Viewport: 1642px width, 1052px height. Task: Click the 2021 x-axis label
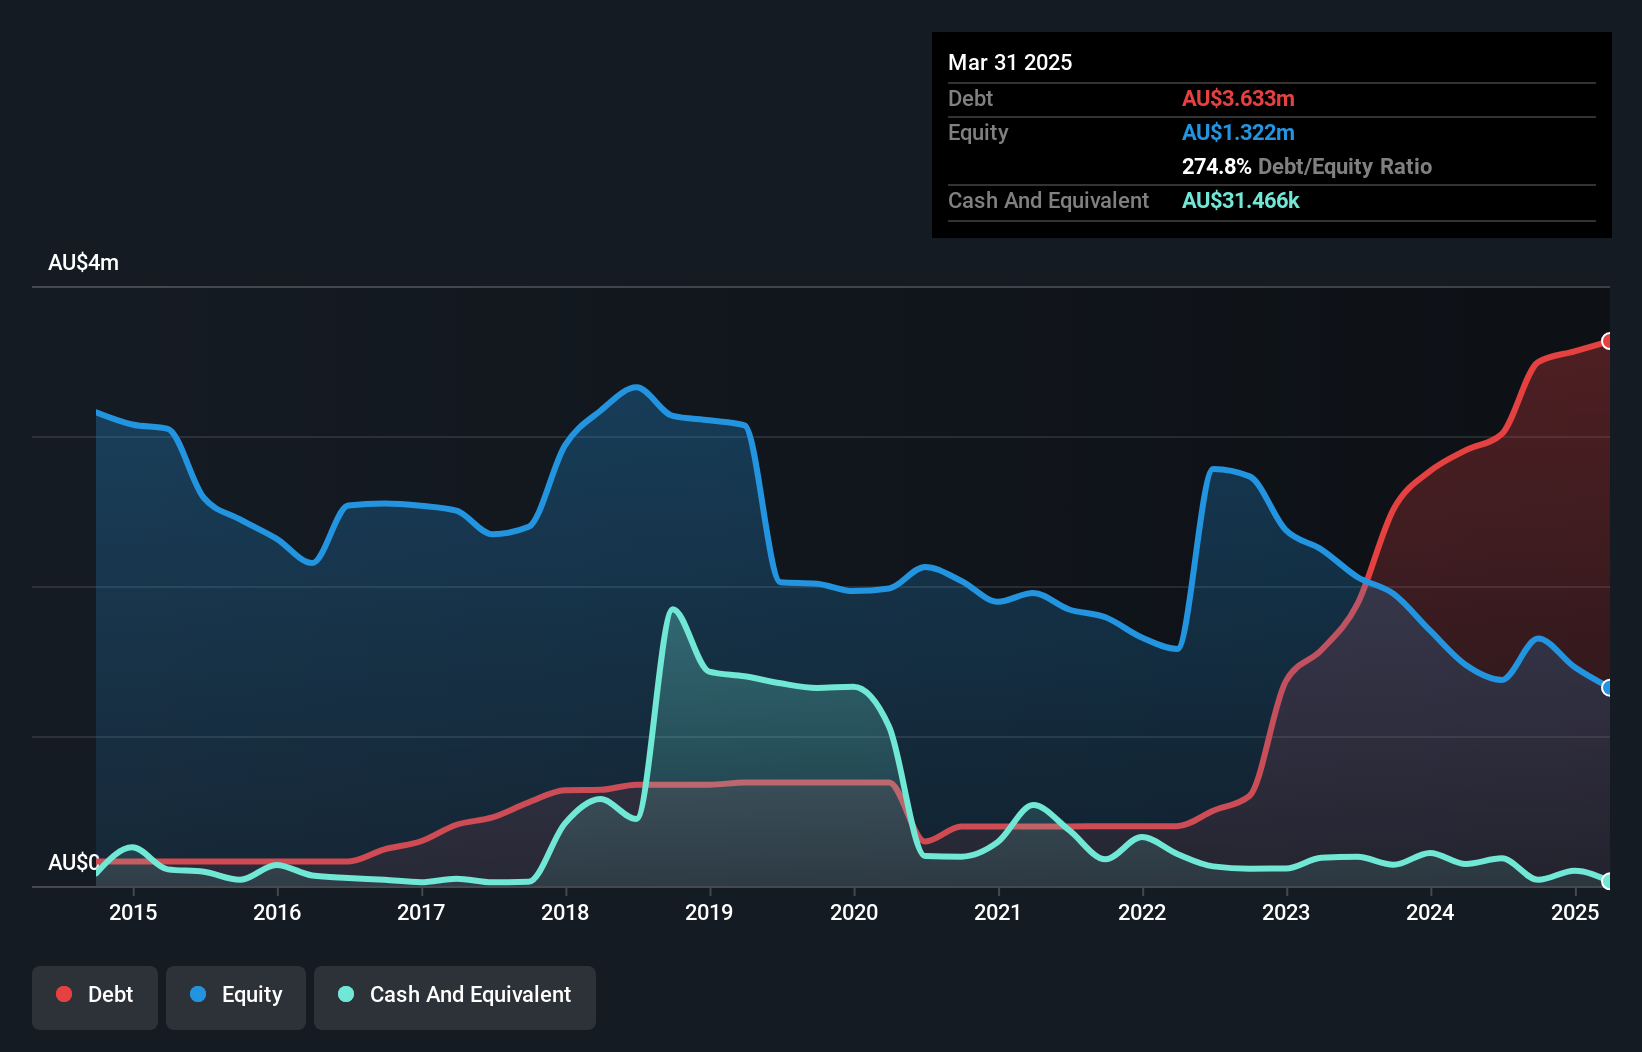[998, 912]
